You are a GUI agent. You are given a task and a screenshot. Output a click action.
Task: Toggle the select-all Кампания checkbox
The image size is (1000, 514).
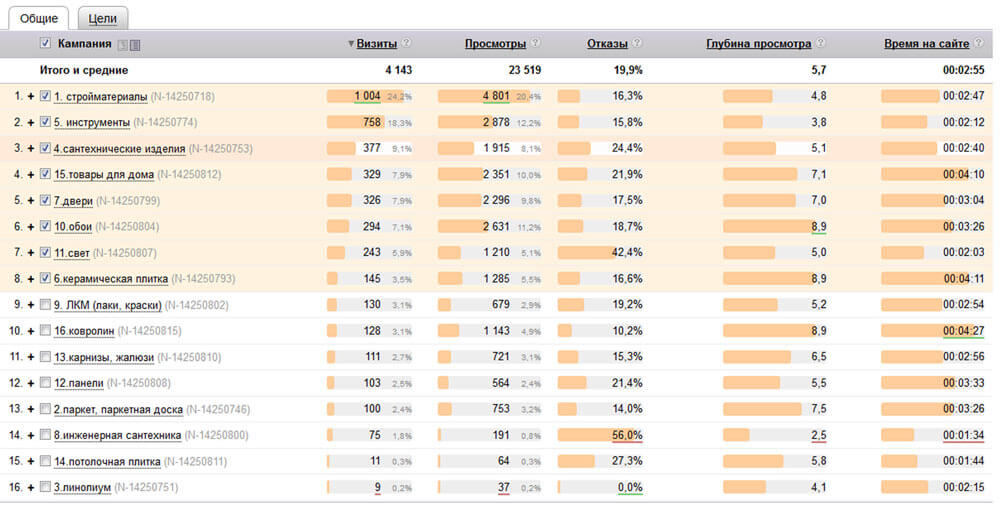click(x=45, y=44)
